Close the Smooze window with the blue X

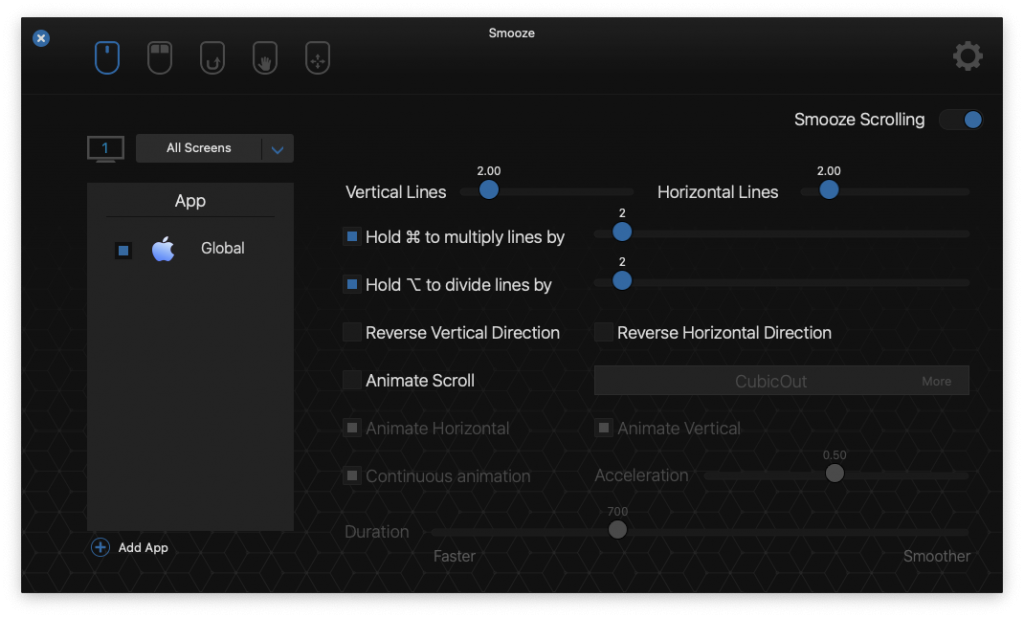pyautogui.click(x=41, y=38)
